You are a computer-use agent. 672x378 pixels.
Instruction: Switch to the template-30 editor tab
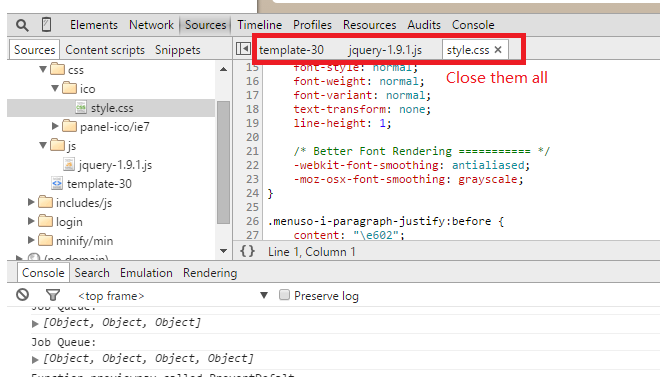coord(291,50)
